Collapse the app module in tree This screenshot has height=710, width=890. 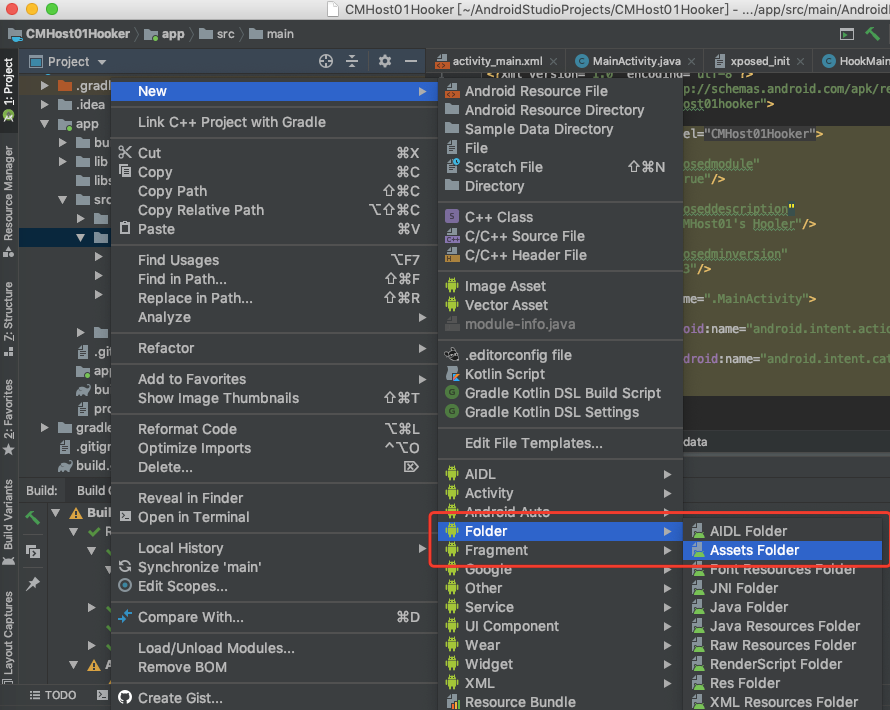pyautogui.click(x=44, y=124)
